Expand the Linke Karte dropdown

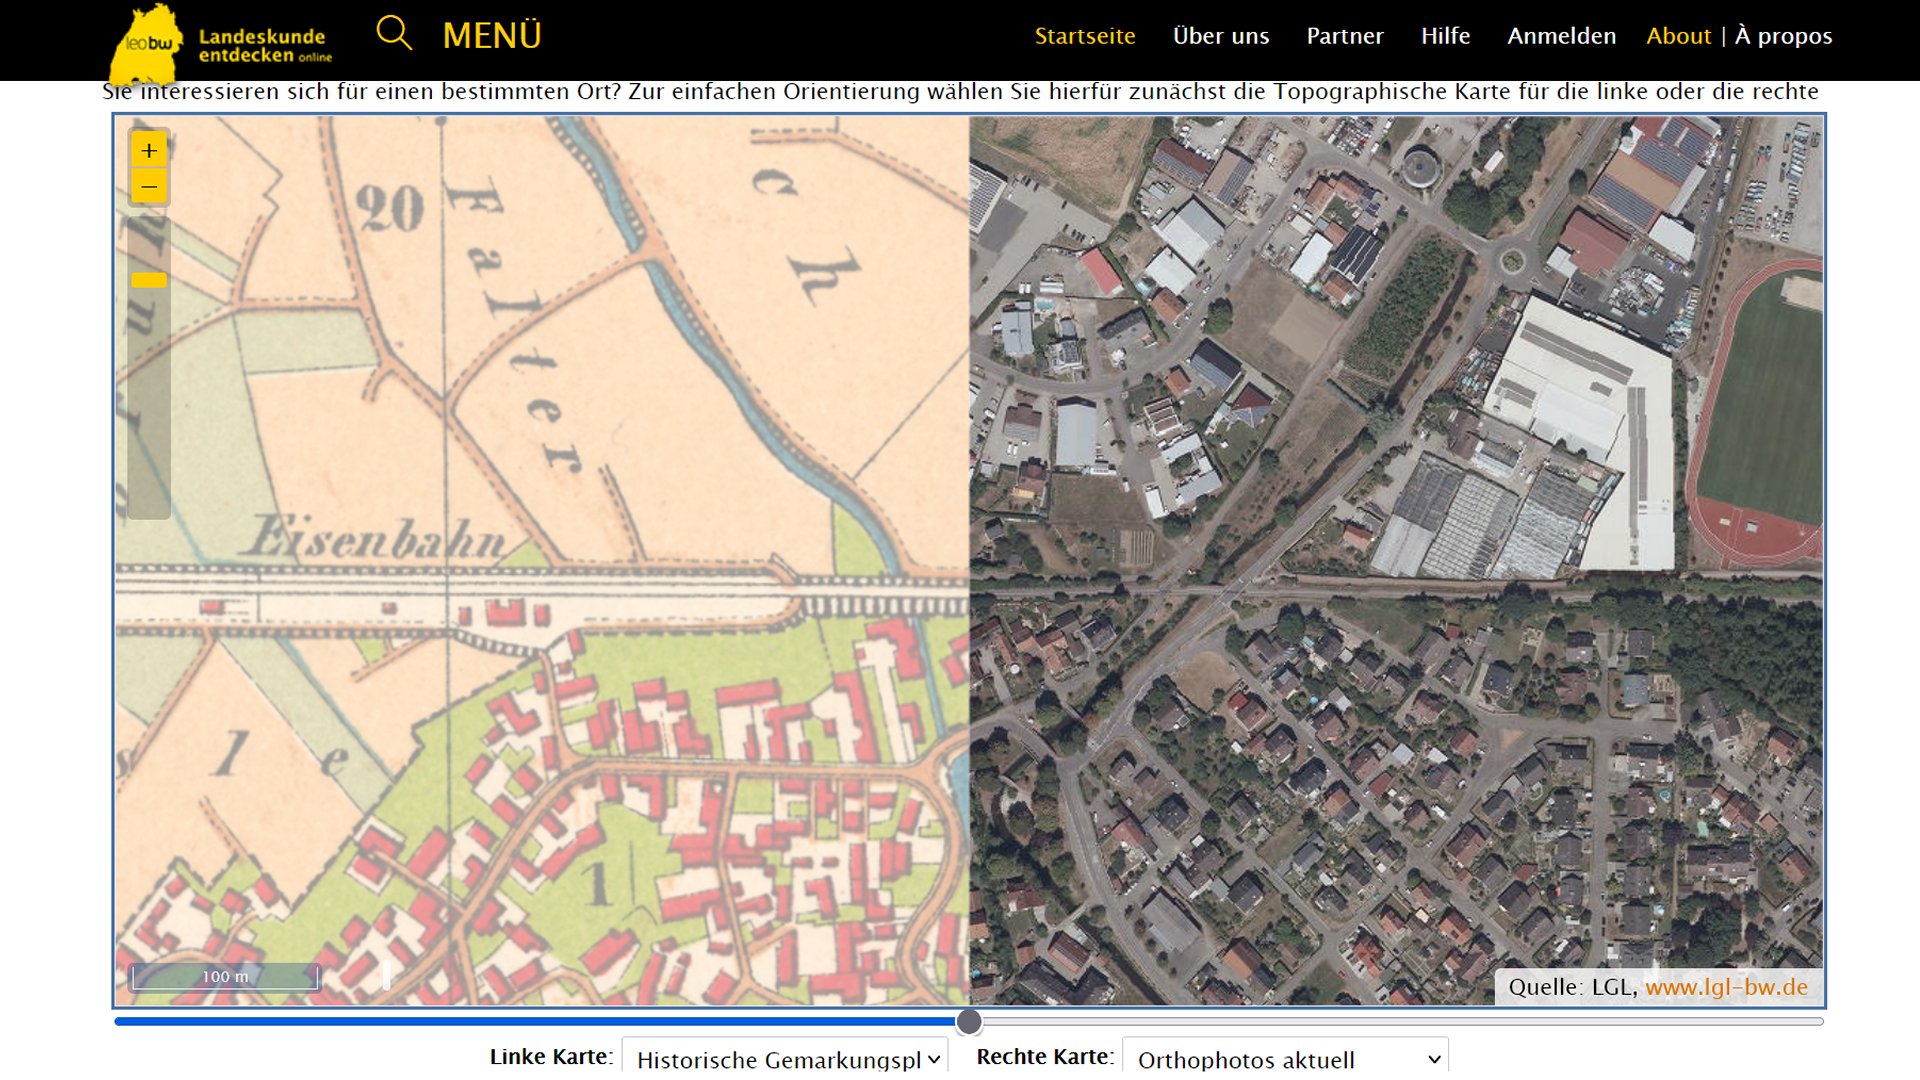pos(785,1058)
